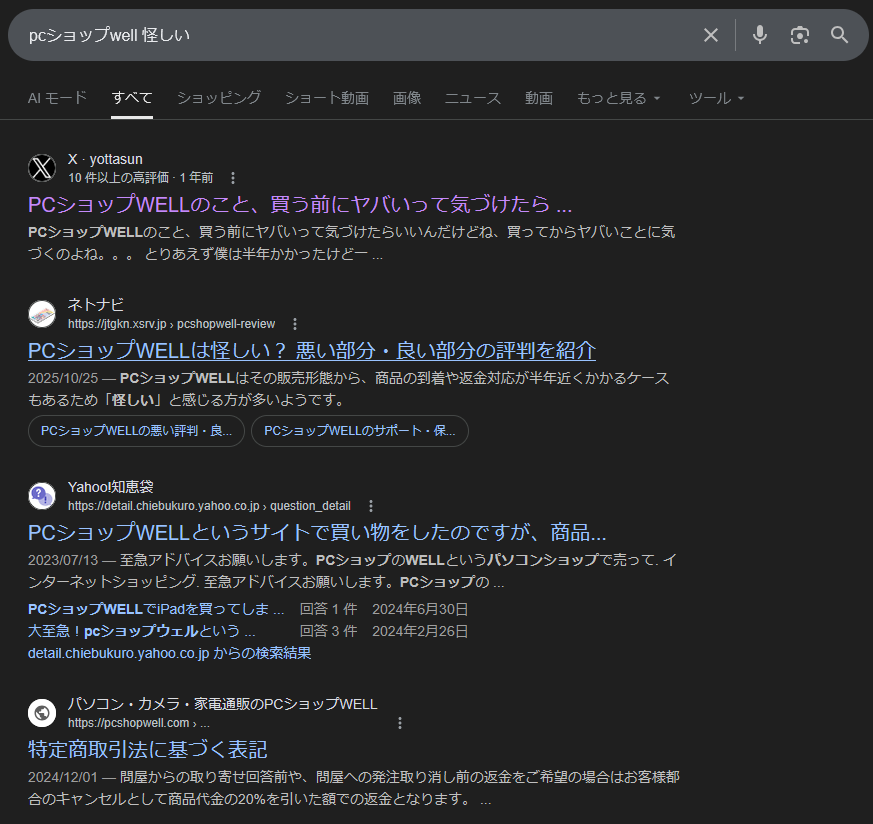Open Google Lens camera search icon
Screen dimensions: 873x824
click(799, 35)
